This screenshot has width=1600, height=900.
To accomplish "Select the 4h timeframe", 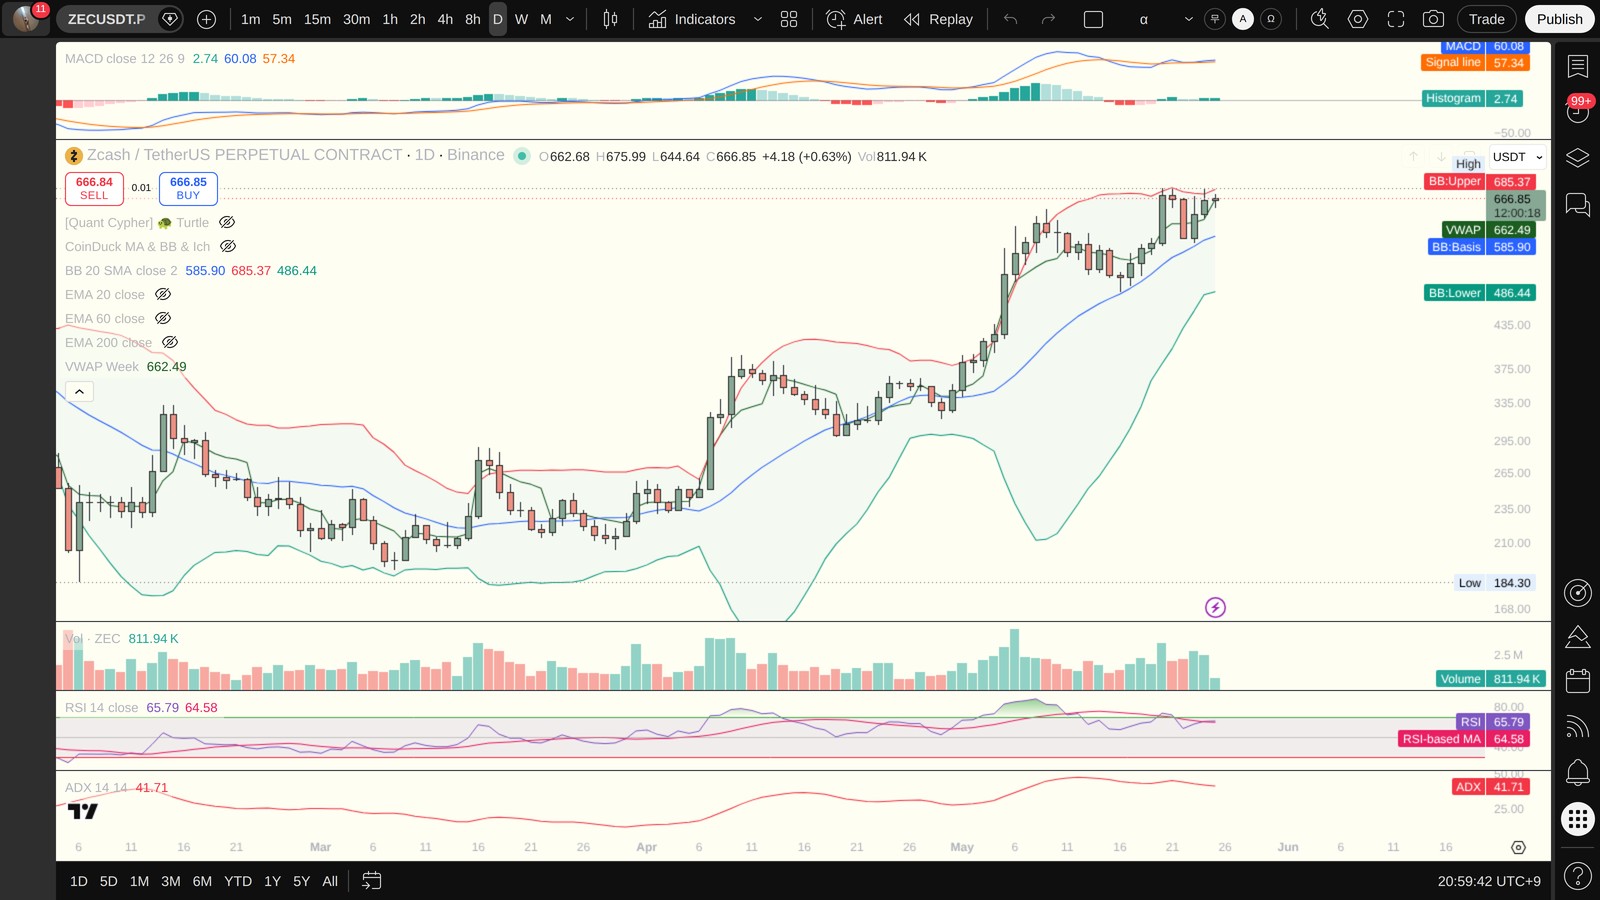I will click(x=445, y=19).
